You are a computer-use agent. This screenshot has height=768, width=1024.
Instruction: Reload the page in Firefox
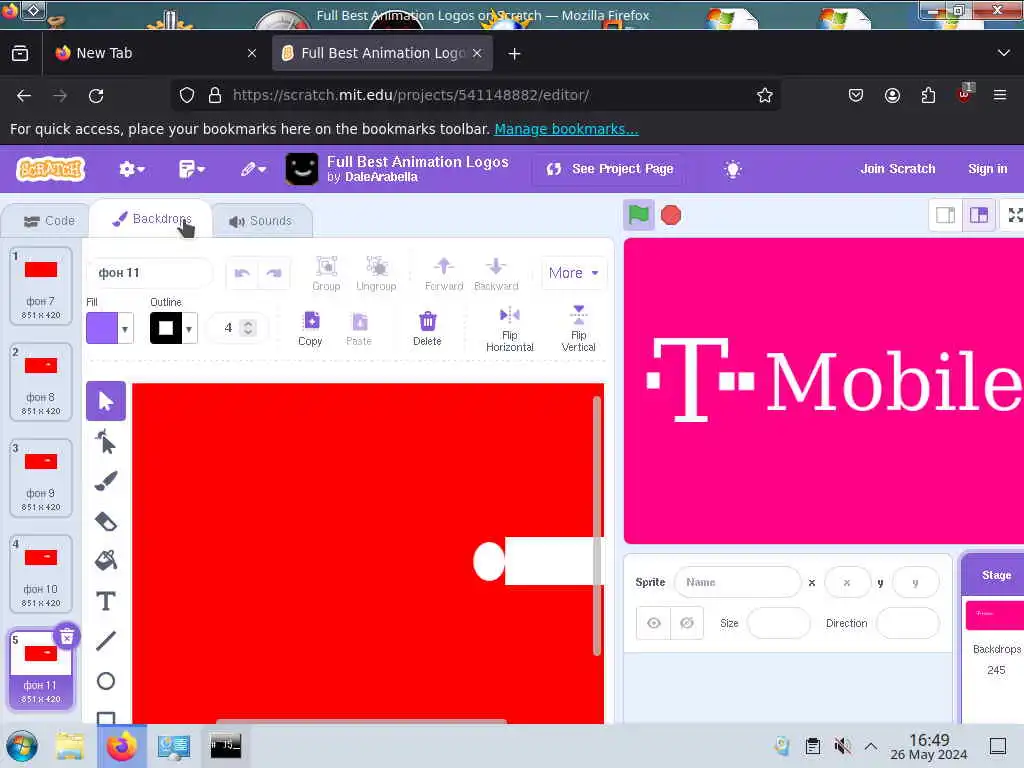[96, 95]
